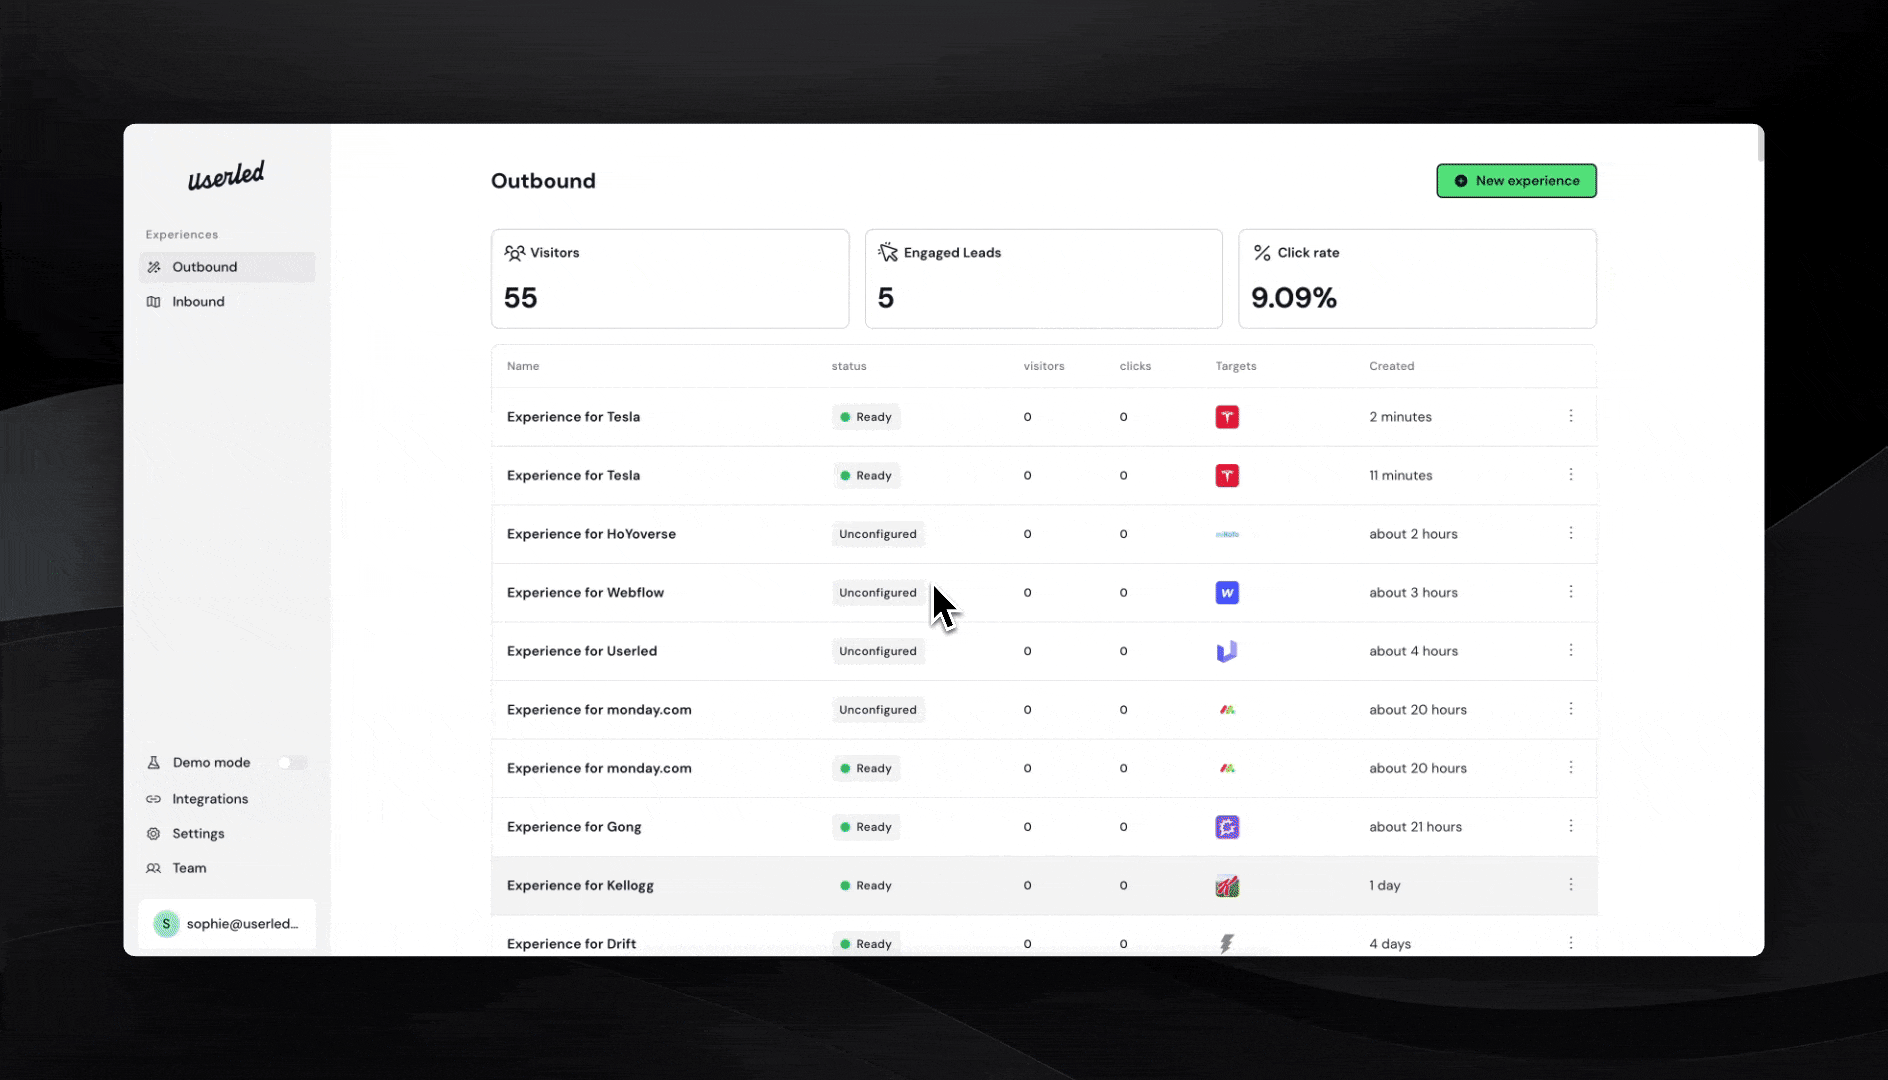Click the Name column header

tap(523, 366)
